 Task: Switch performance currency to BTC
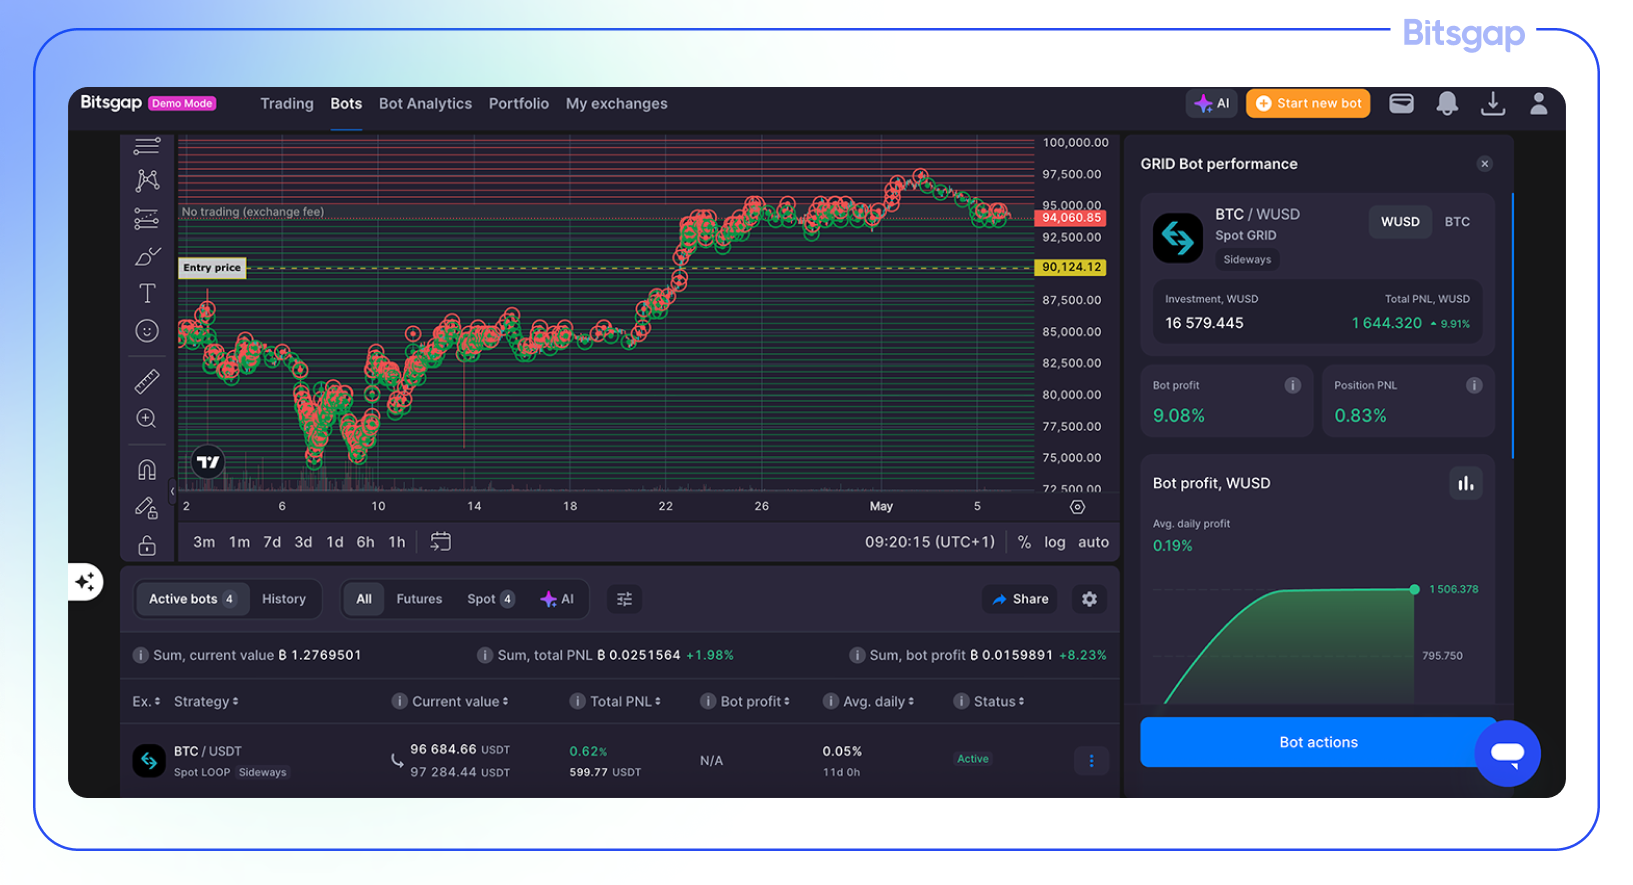coord(1456,222)
